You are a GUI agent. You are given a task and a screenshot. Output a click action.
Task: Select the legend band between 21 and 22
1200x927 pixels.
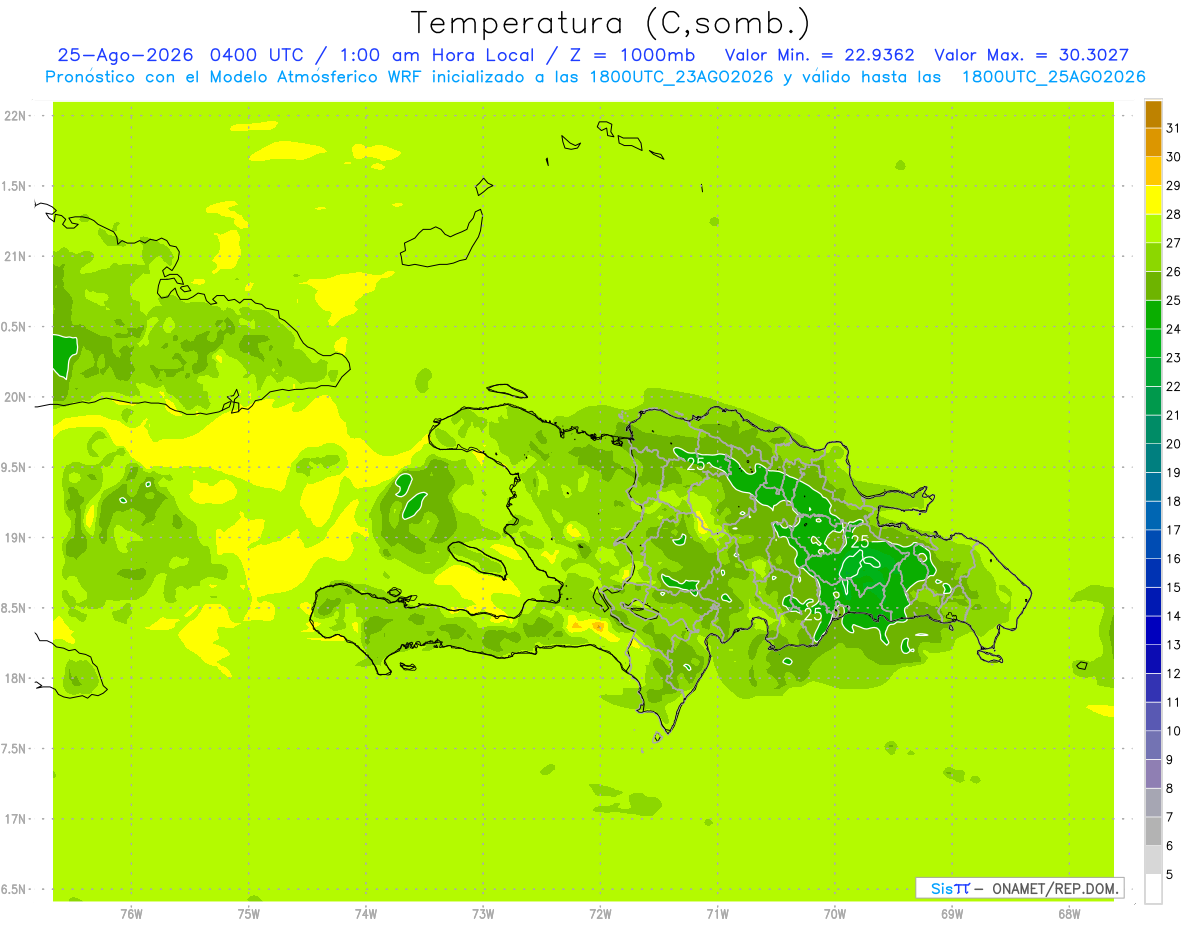tap(1153, 401)
